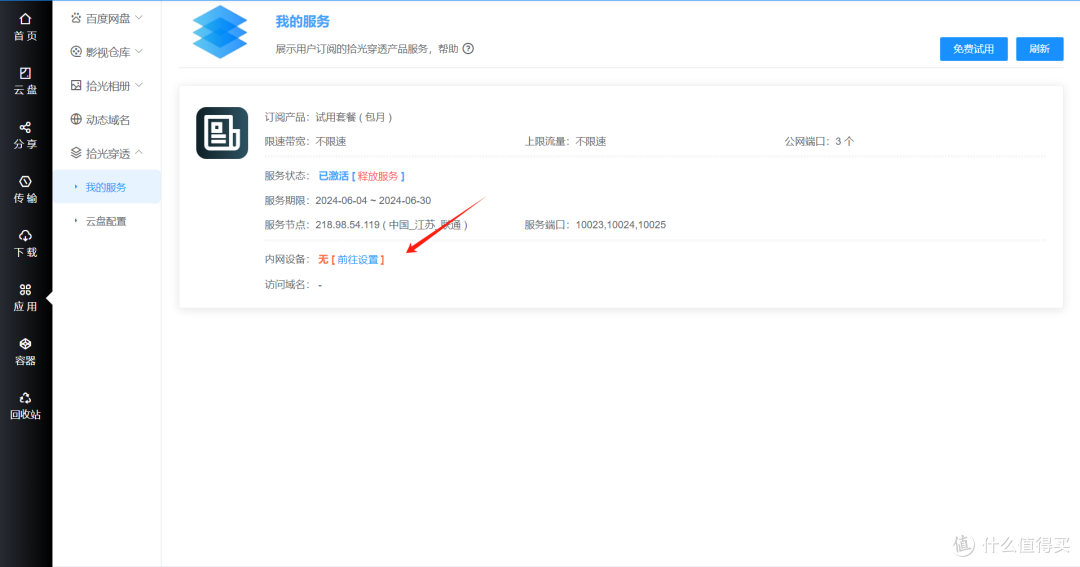1080x567 pixels.
Task: Open 动态域名 menu entry
Action: (x=107, y=119)
